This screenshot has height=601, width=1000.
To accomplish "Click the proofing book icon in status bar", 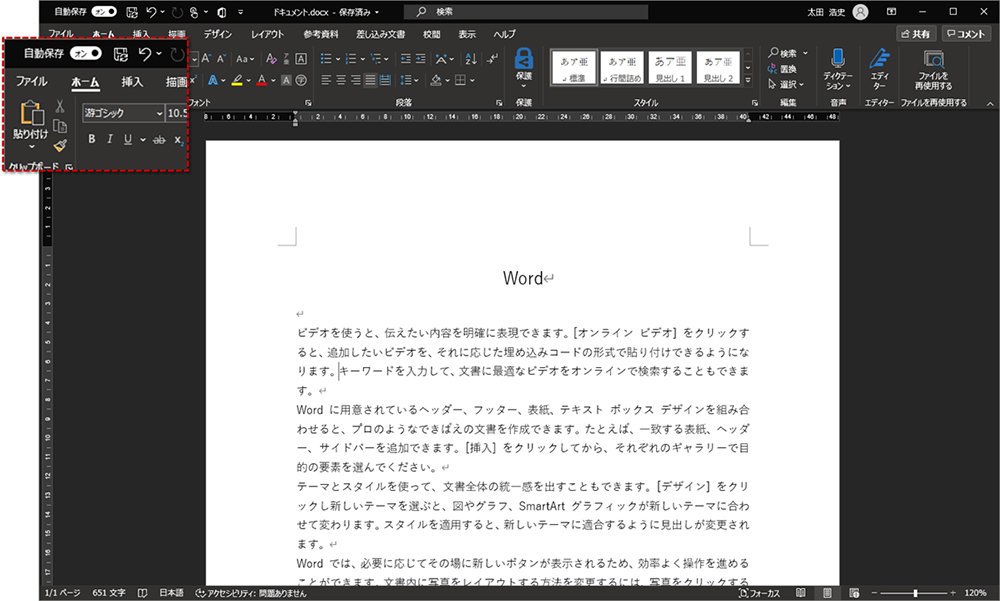I will 142,593.
